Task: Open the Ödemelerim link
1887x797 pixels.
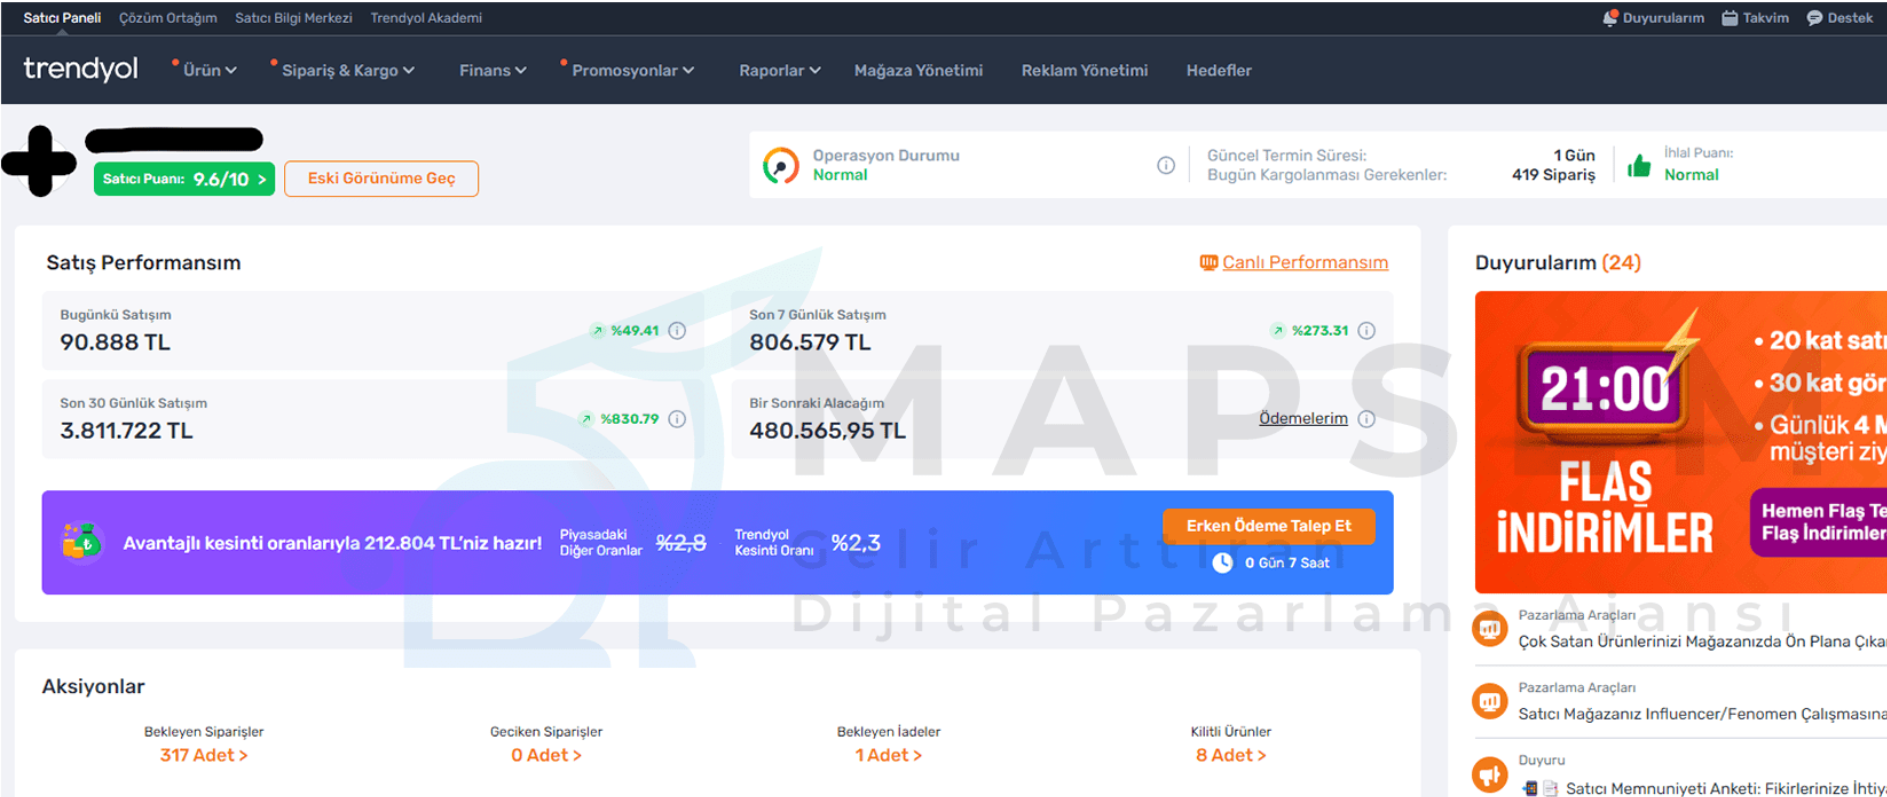Action: coord(1303,418)
